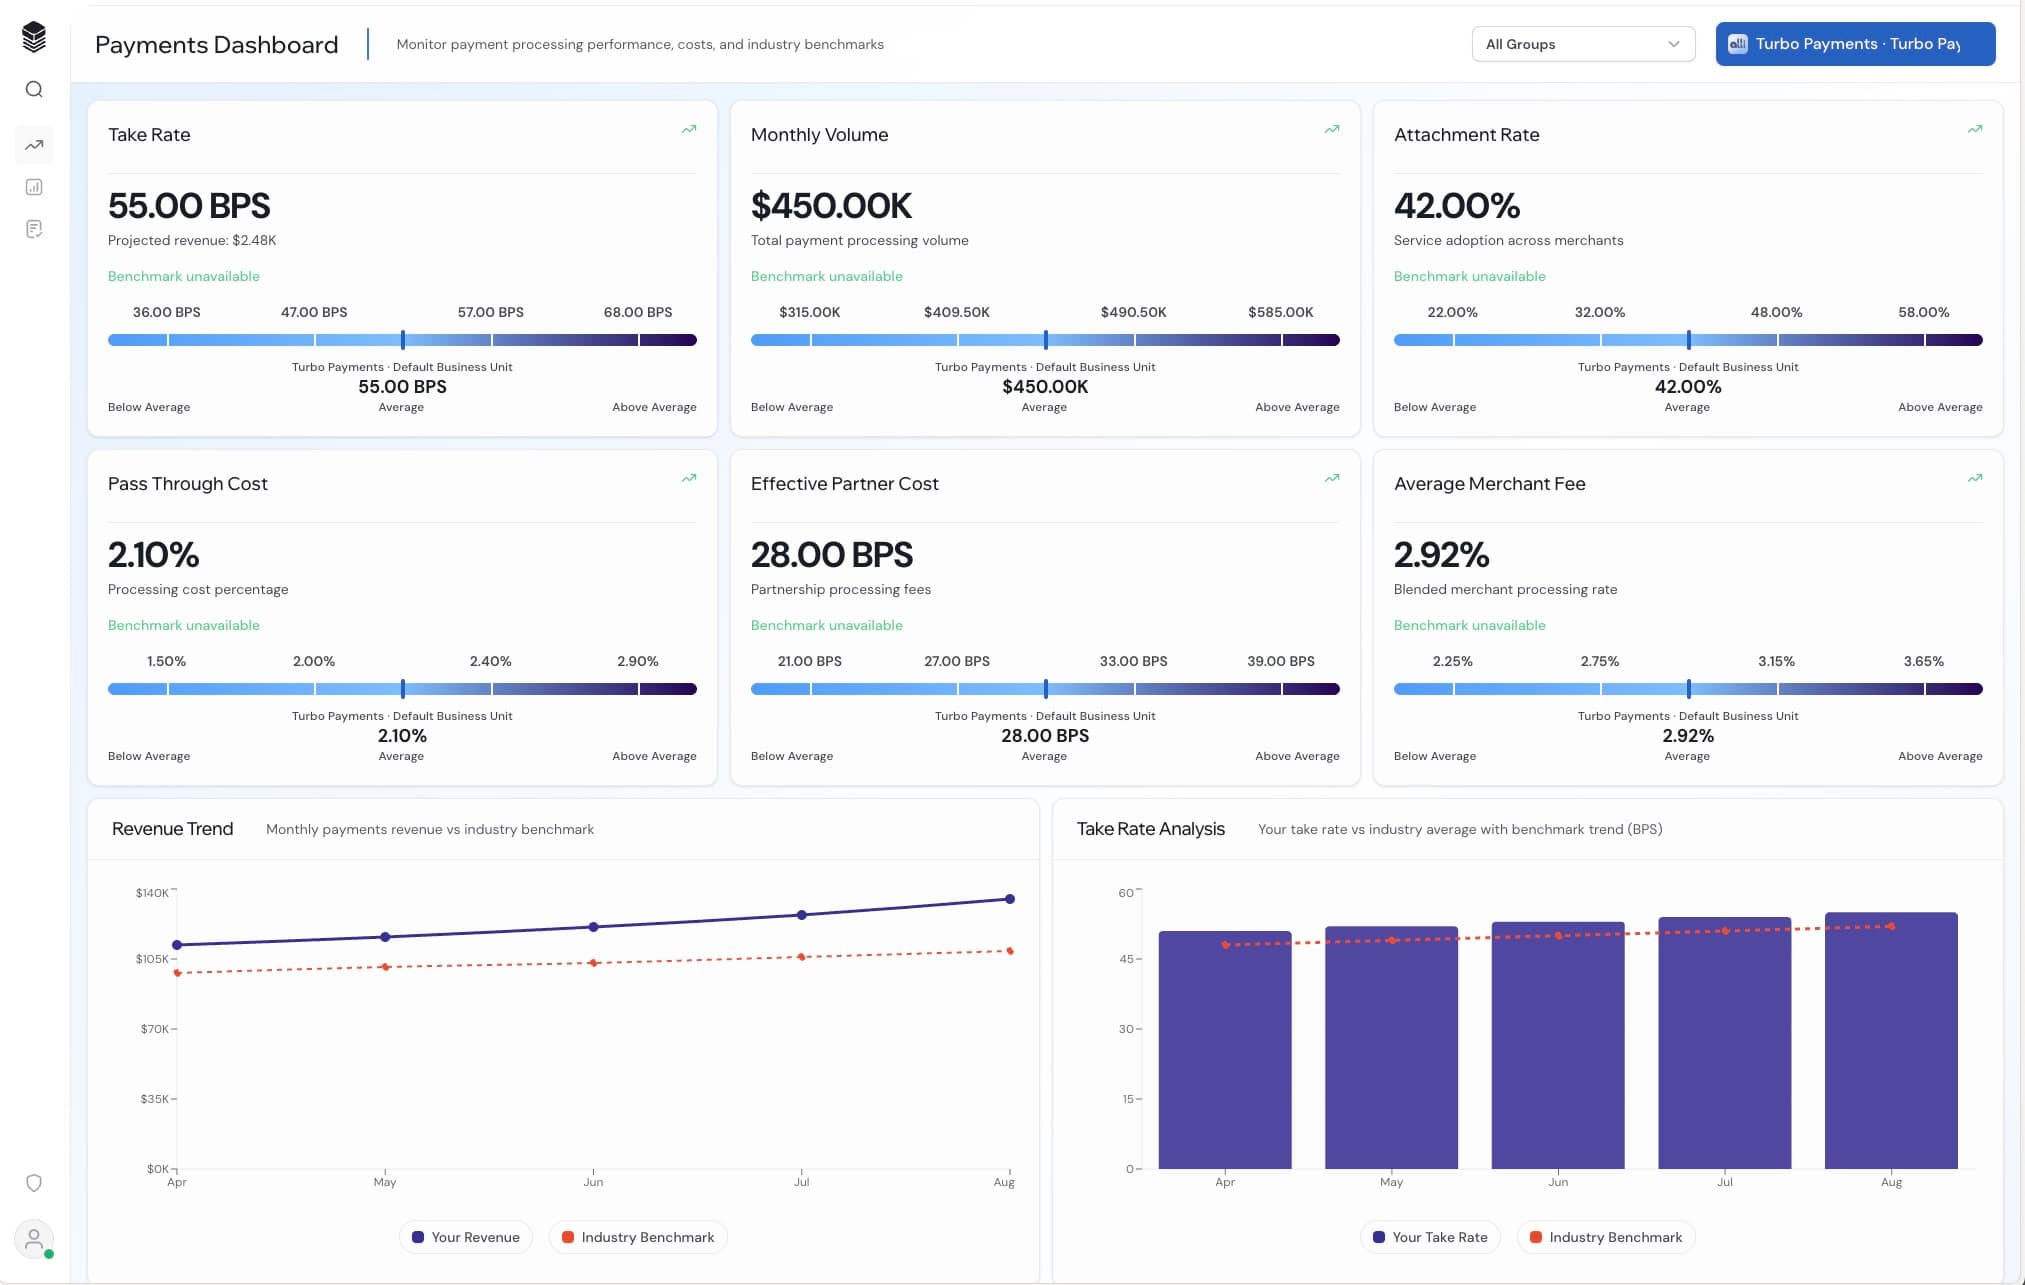
Task: Open the search icon in the sidebar
Action: [33, 89]
